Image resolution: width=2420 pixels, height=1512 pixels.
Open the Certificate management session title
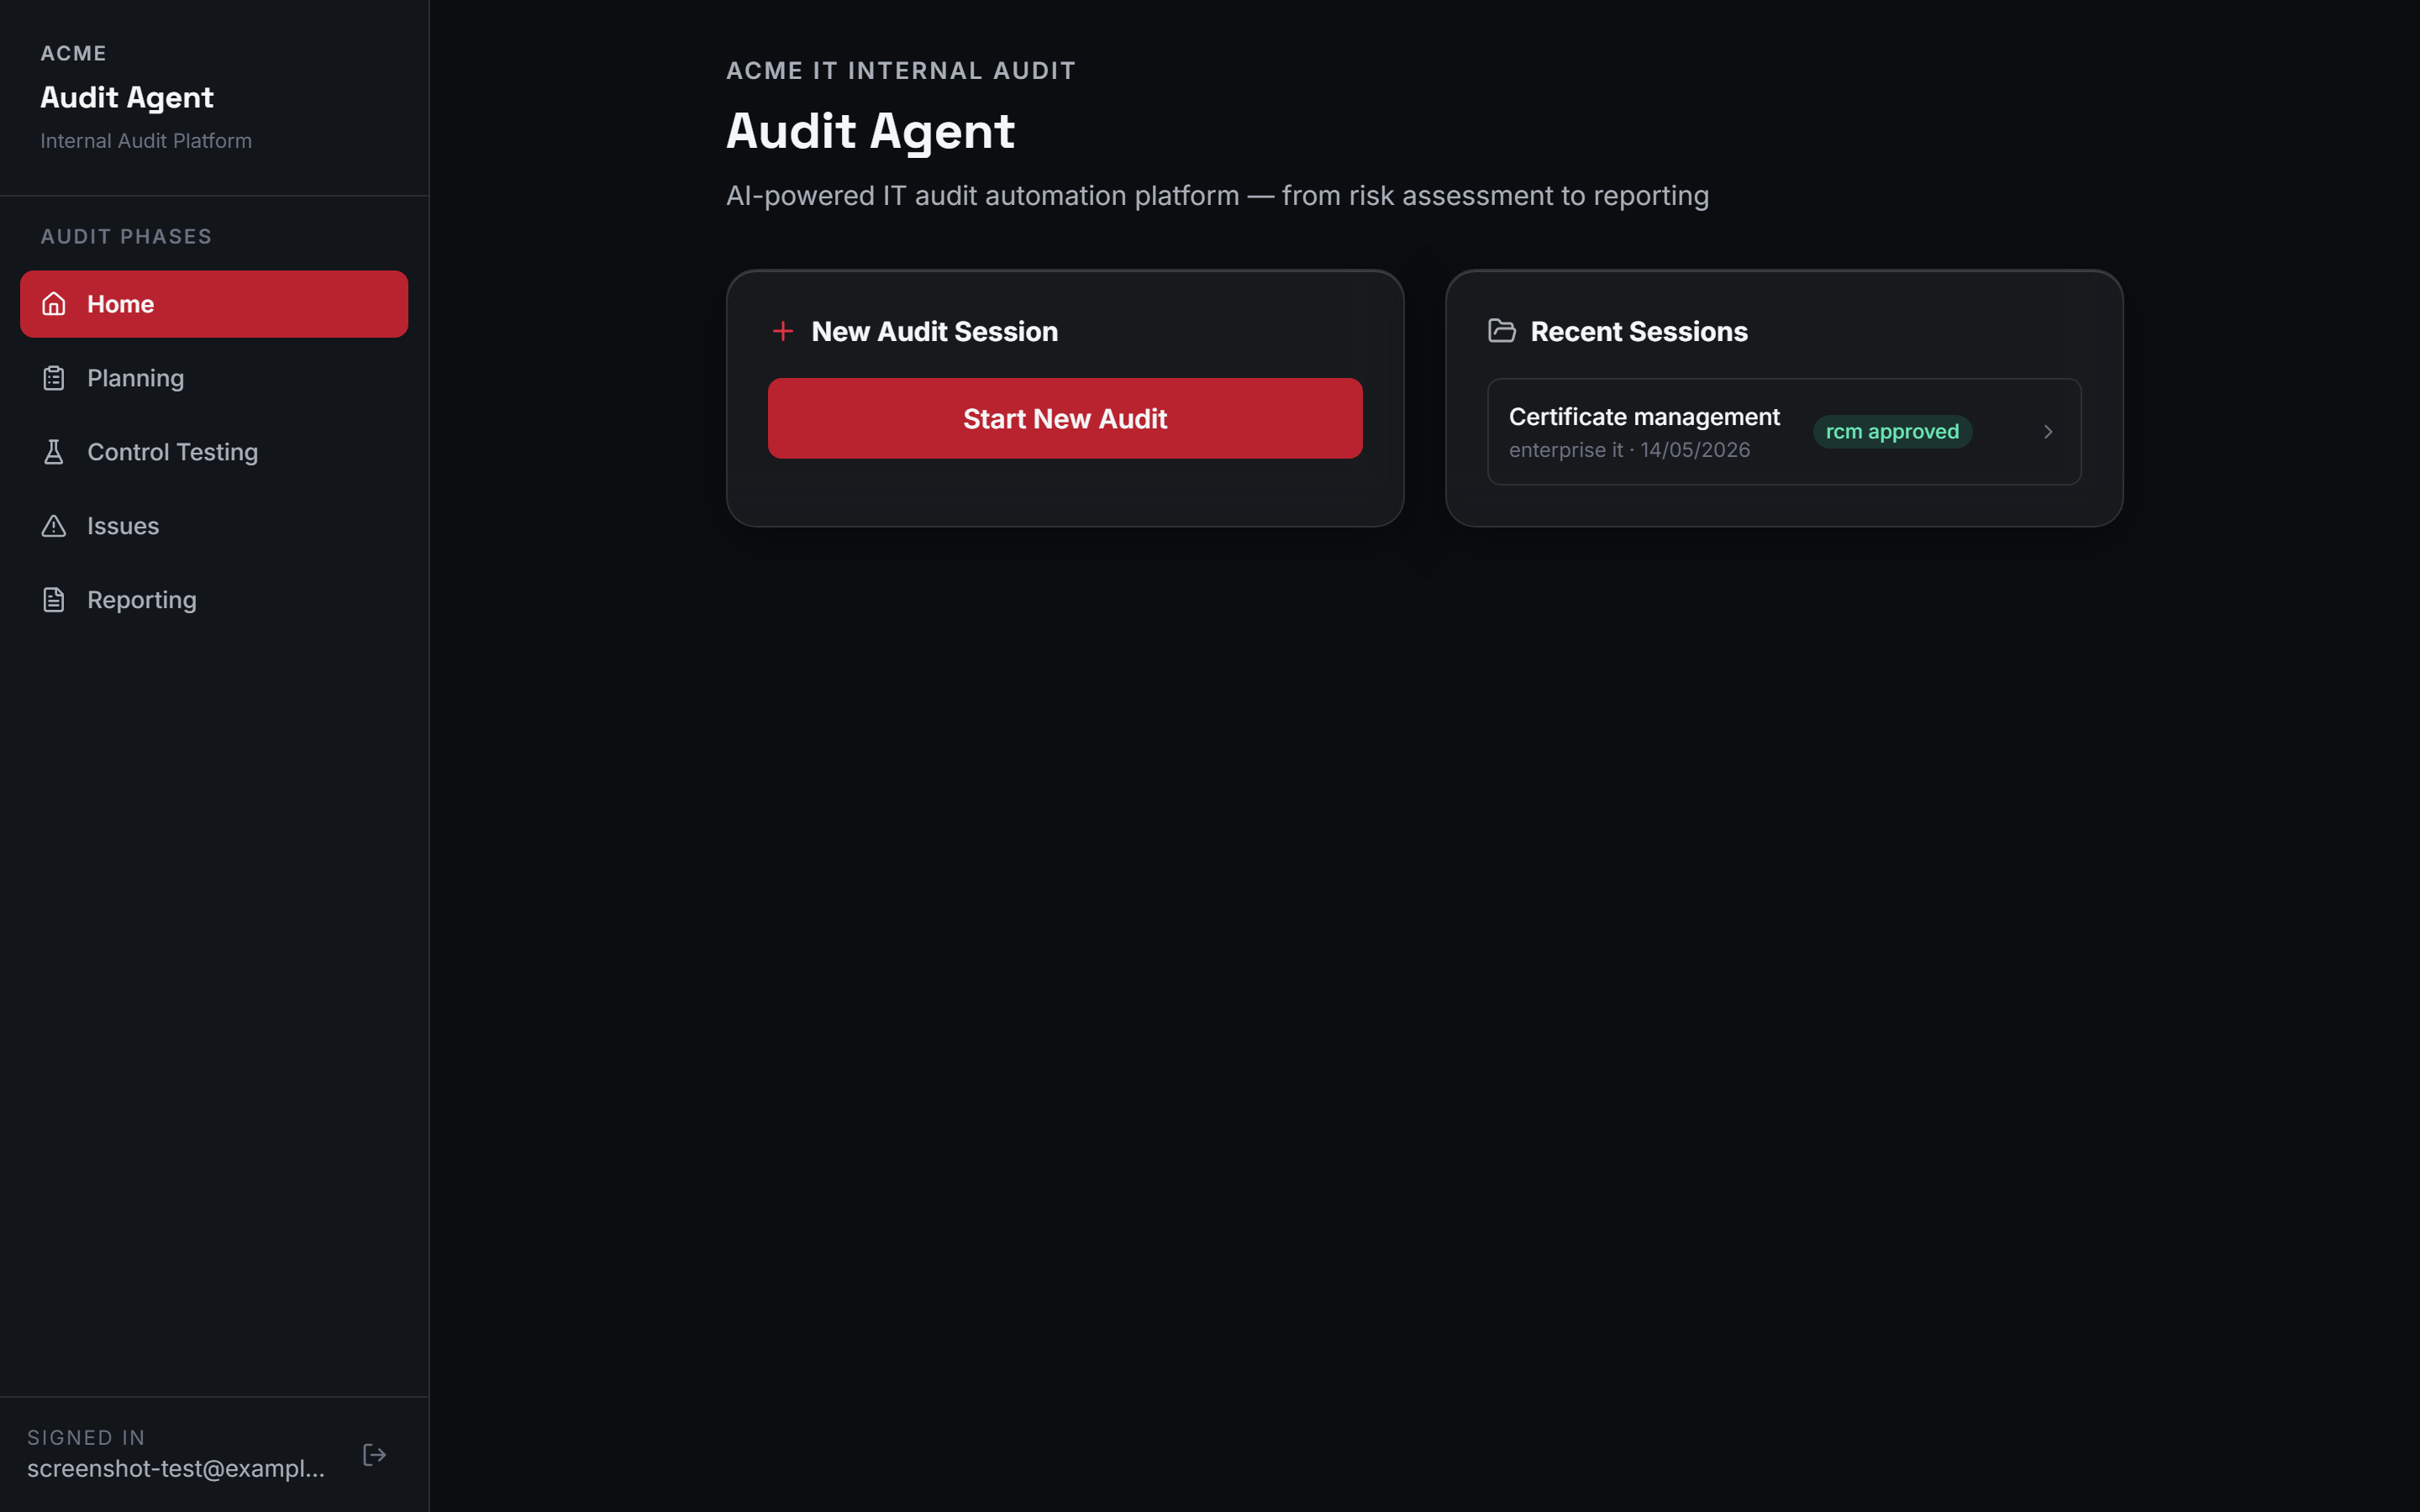[x=1644, y=417]
